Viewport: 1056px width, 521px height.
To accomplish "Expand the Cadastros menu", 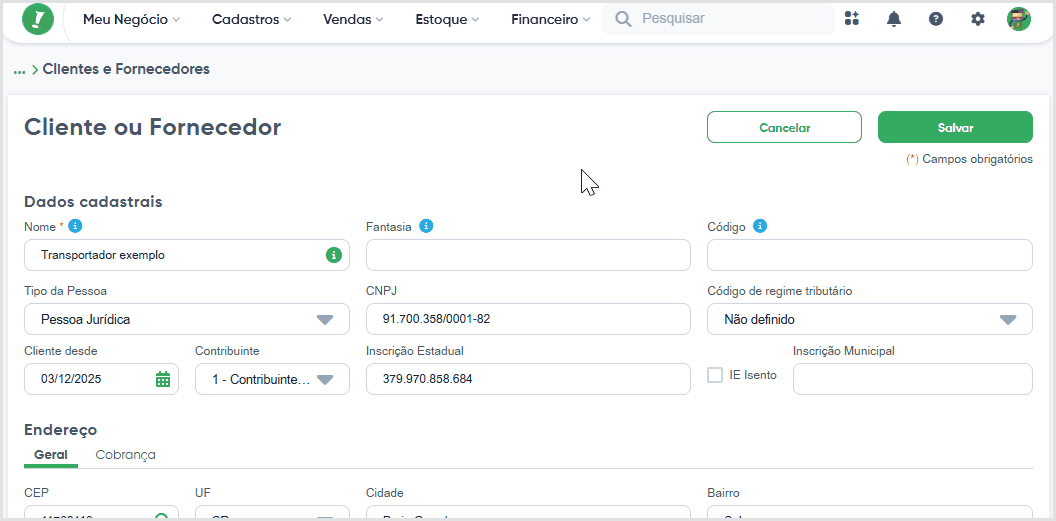I will tap(251, 20).
